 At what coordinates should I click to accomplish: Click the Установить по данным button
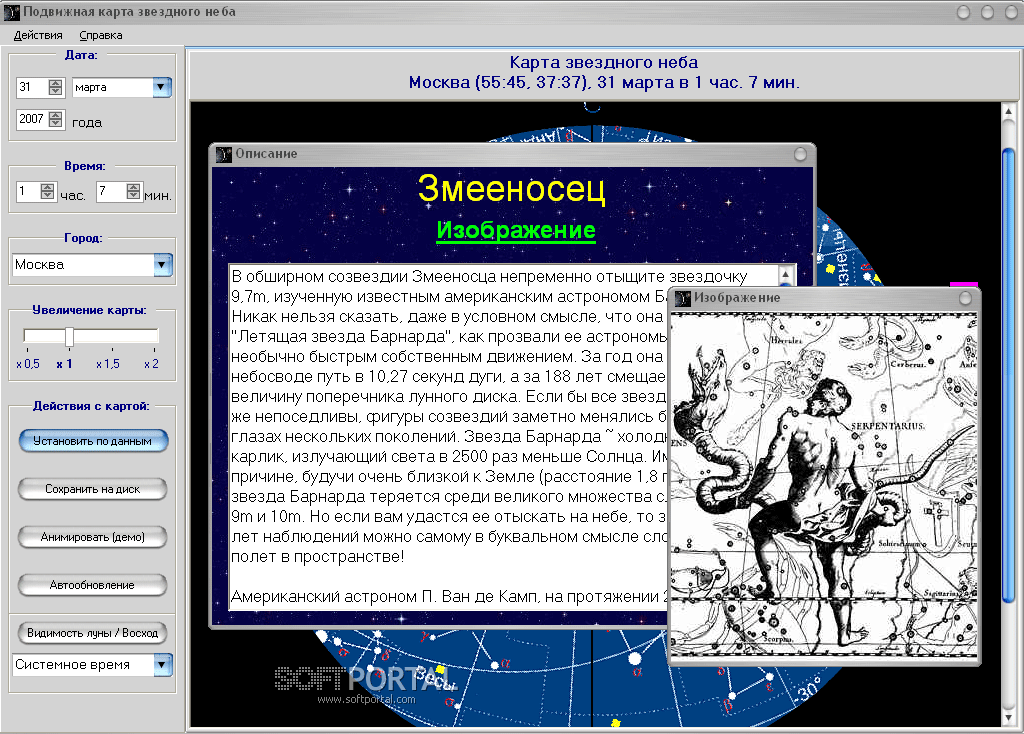tap(93, 441)
